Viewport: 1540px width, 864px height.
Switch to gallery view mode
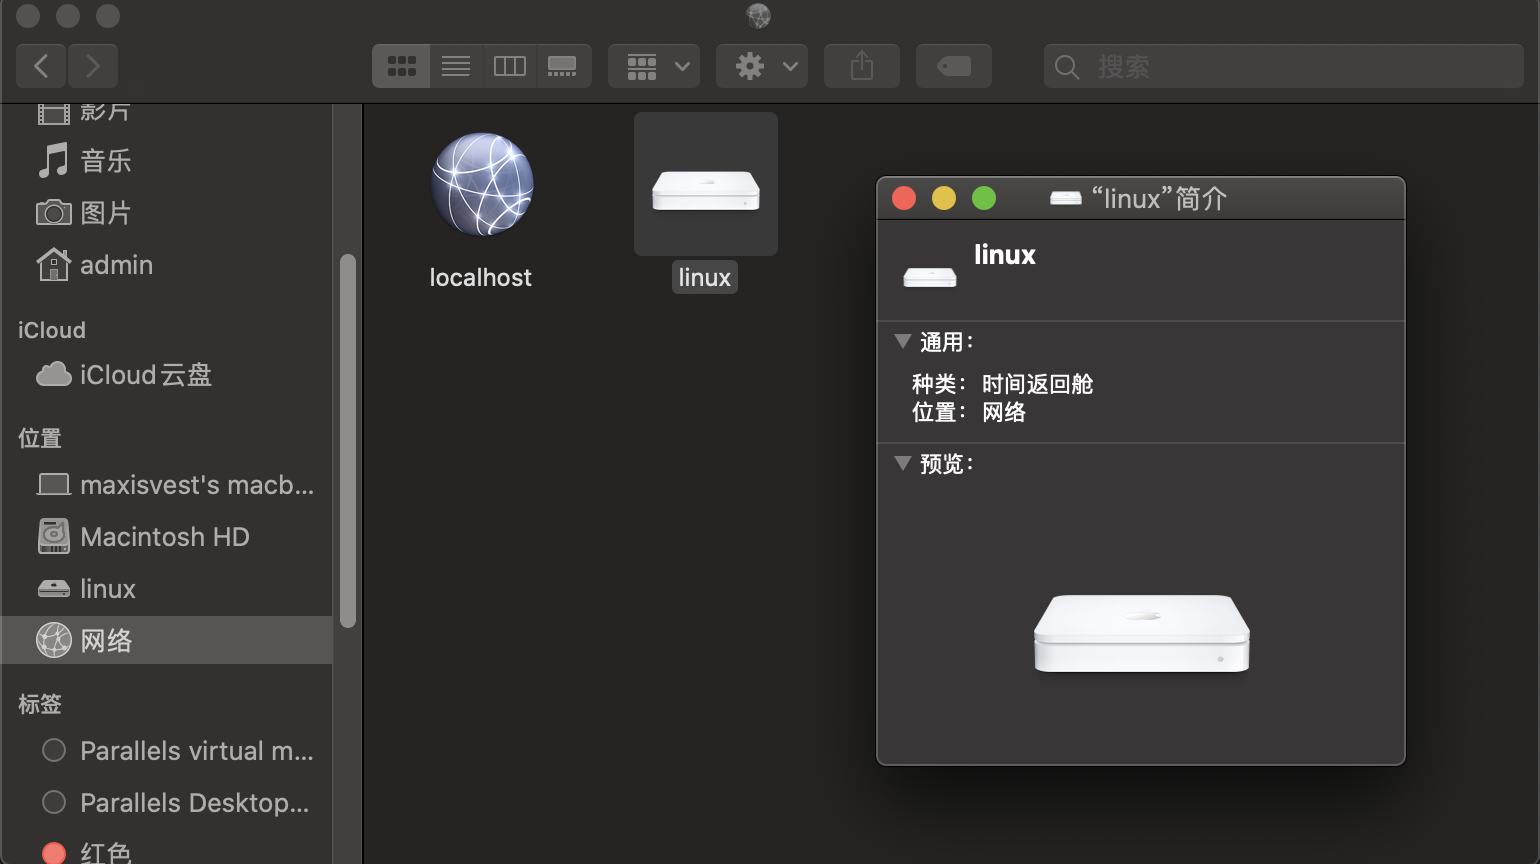coord(562,66)
